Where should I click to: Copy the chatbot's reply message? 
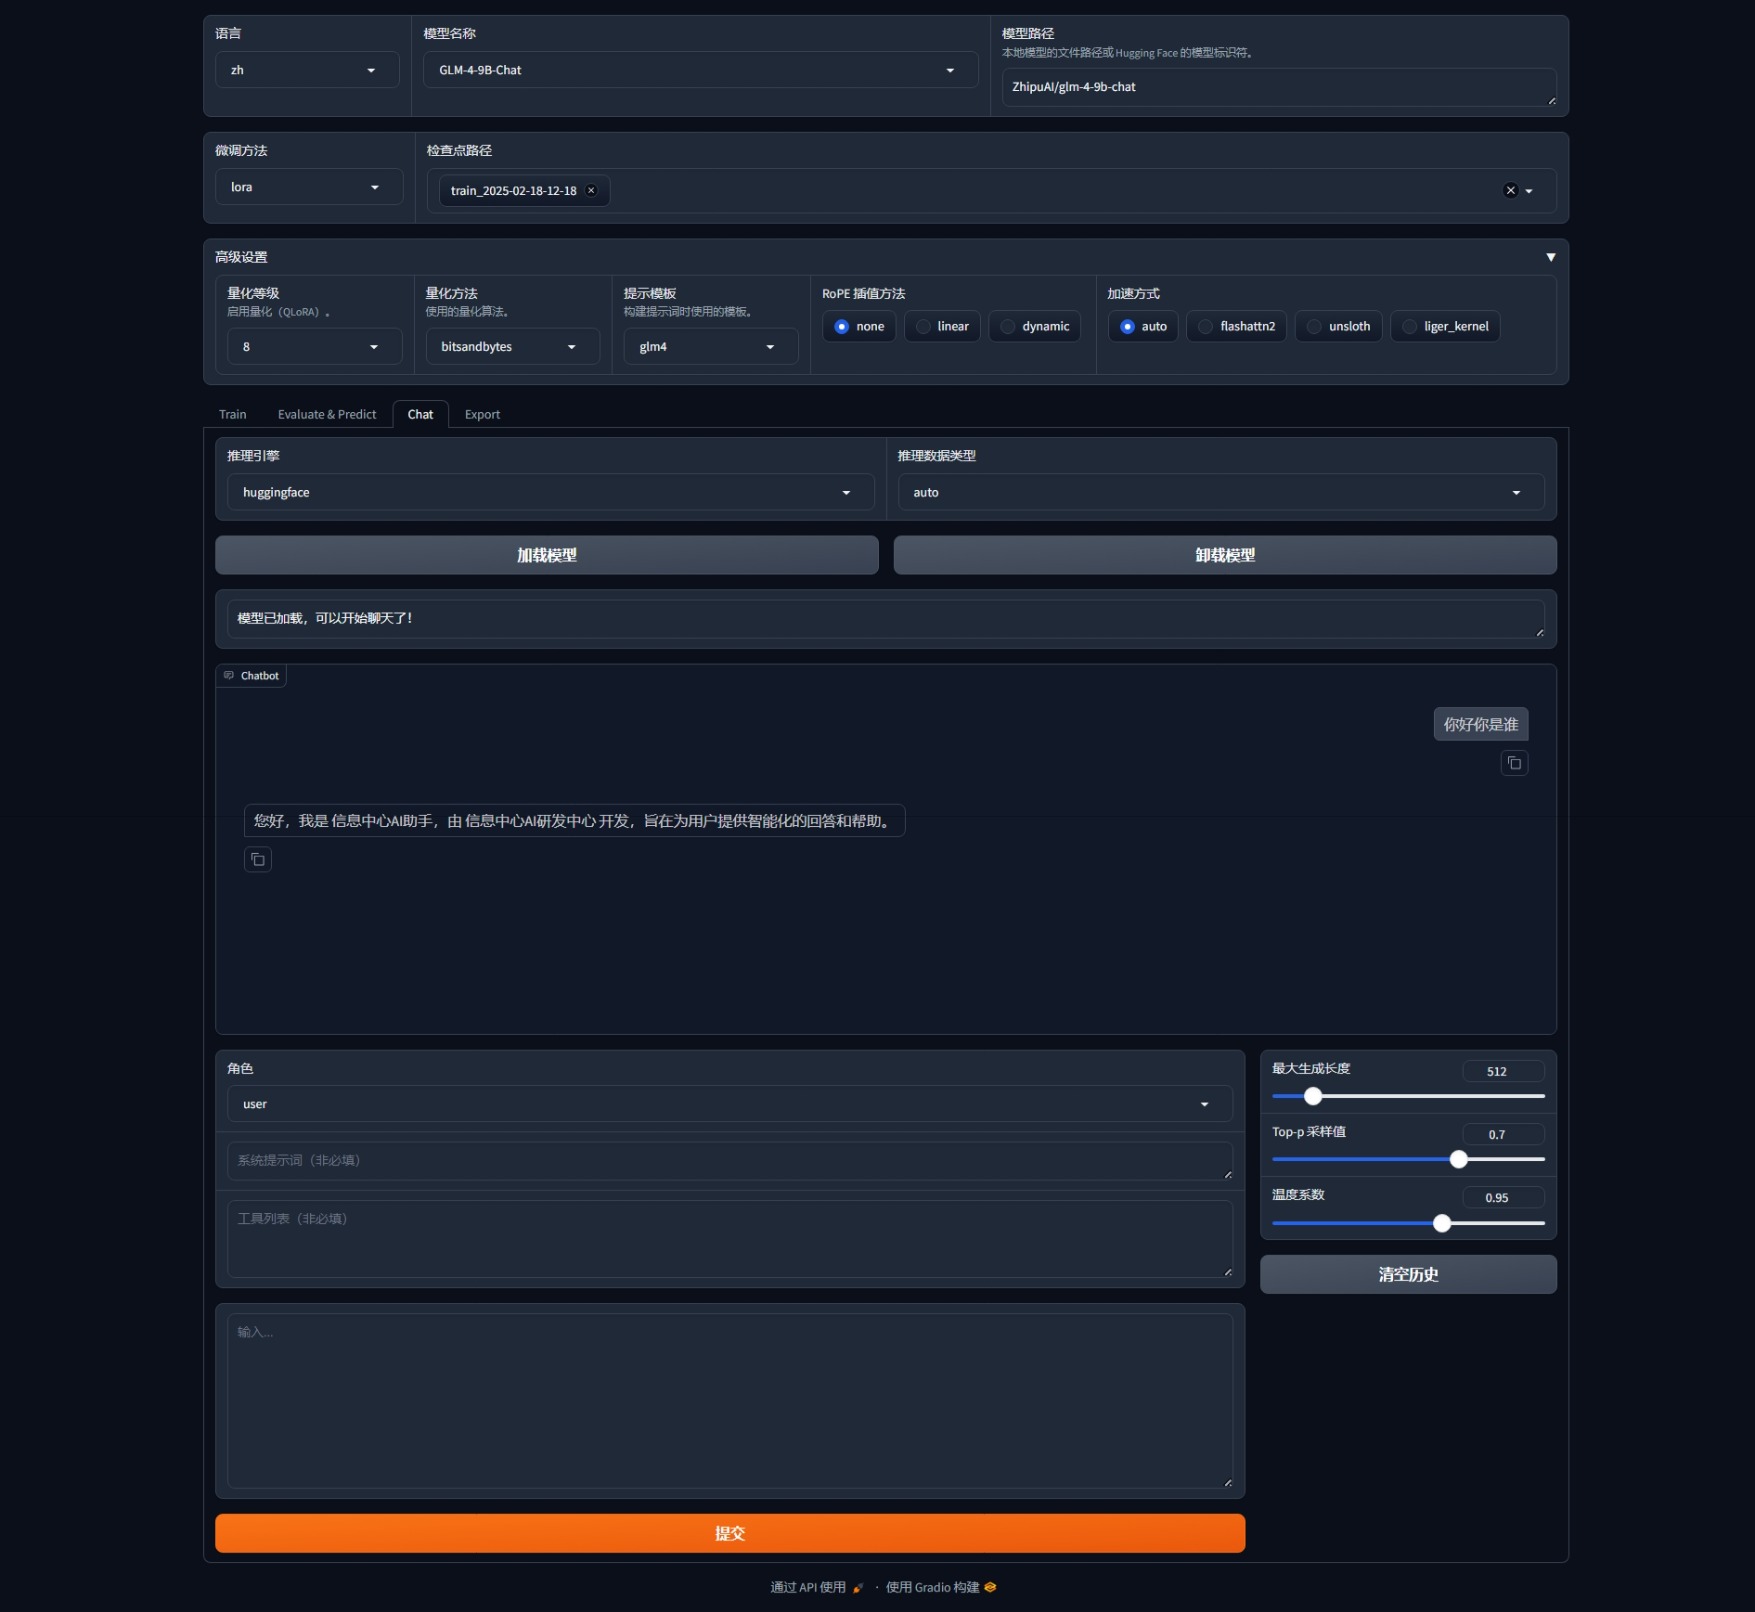[258, 860]
